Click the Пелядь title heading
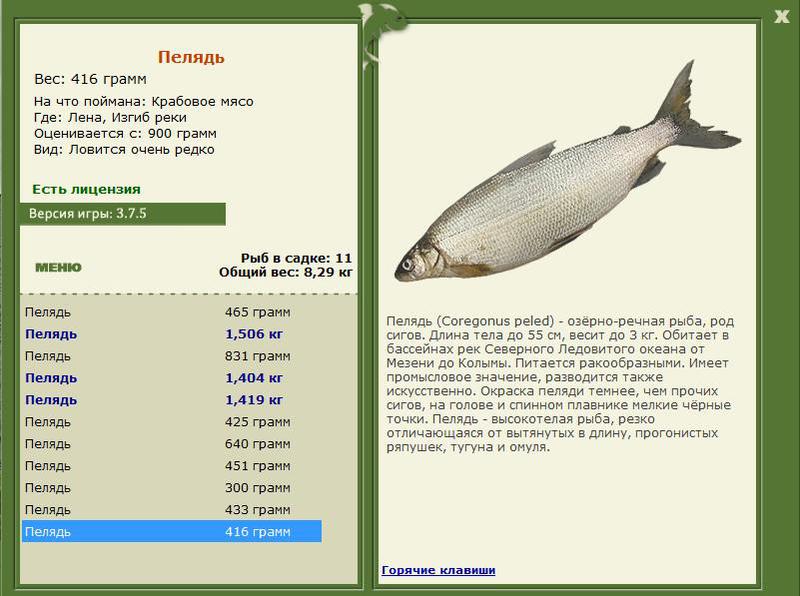 191,57
